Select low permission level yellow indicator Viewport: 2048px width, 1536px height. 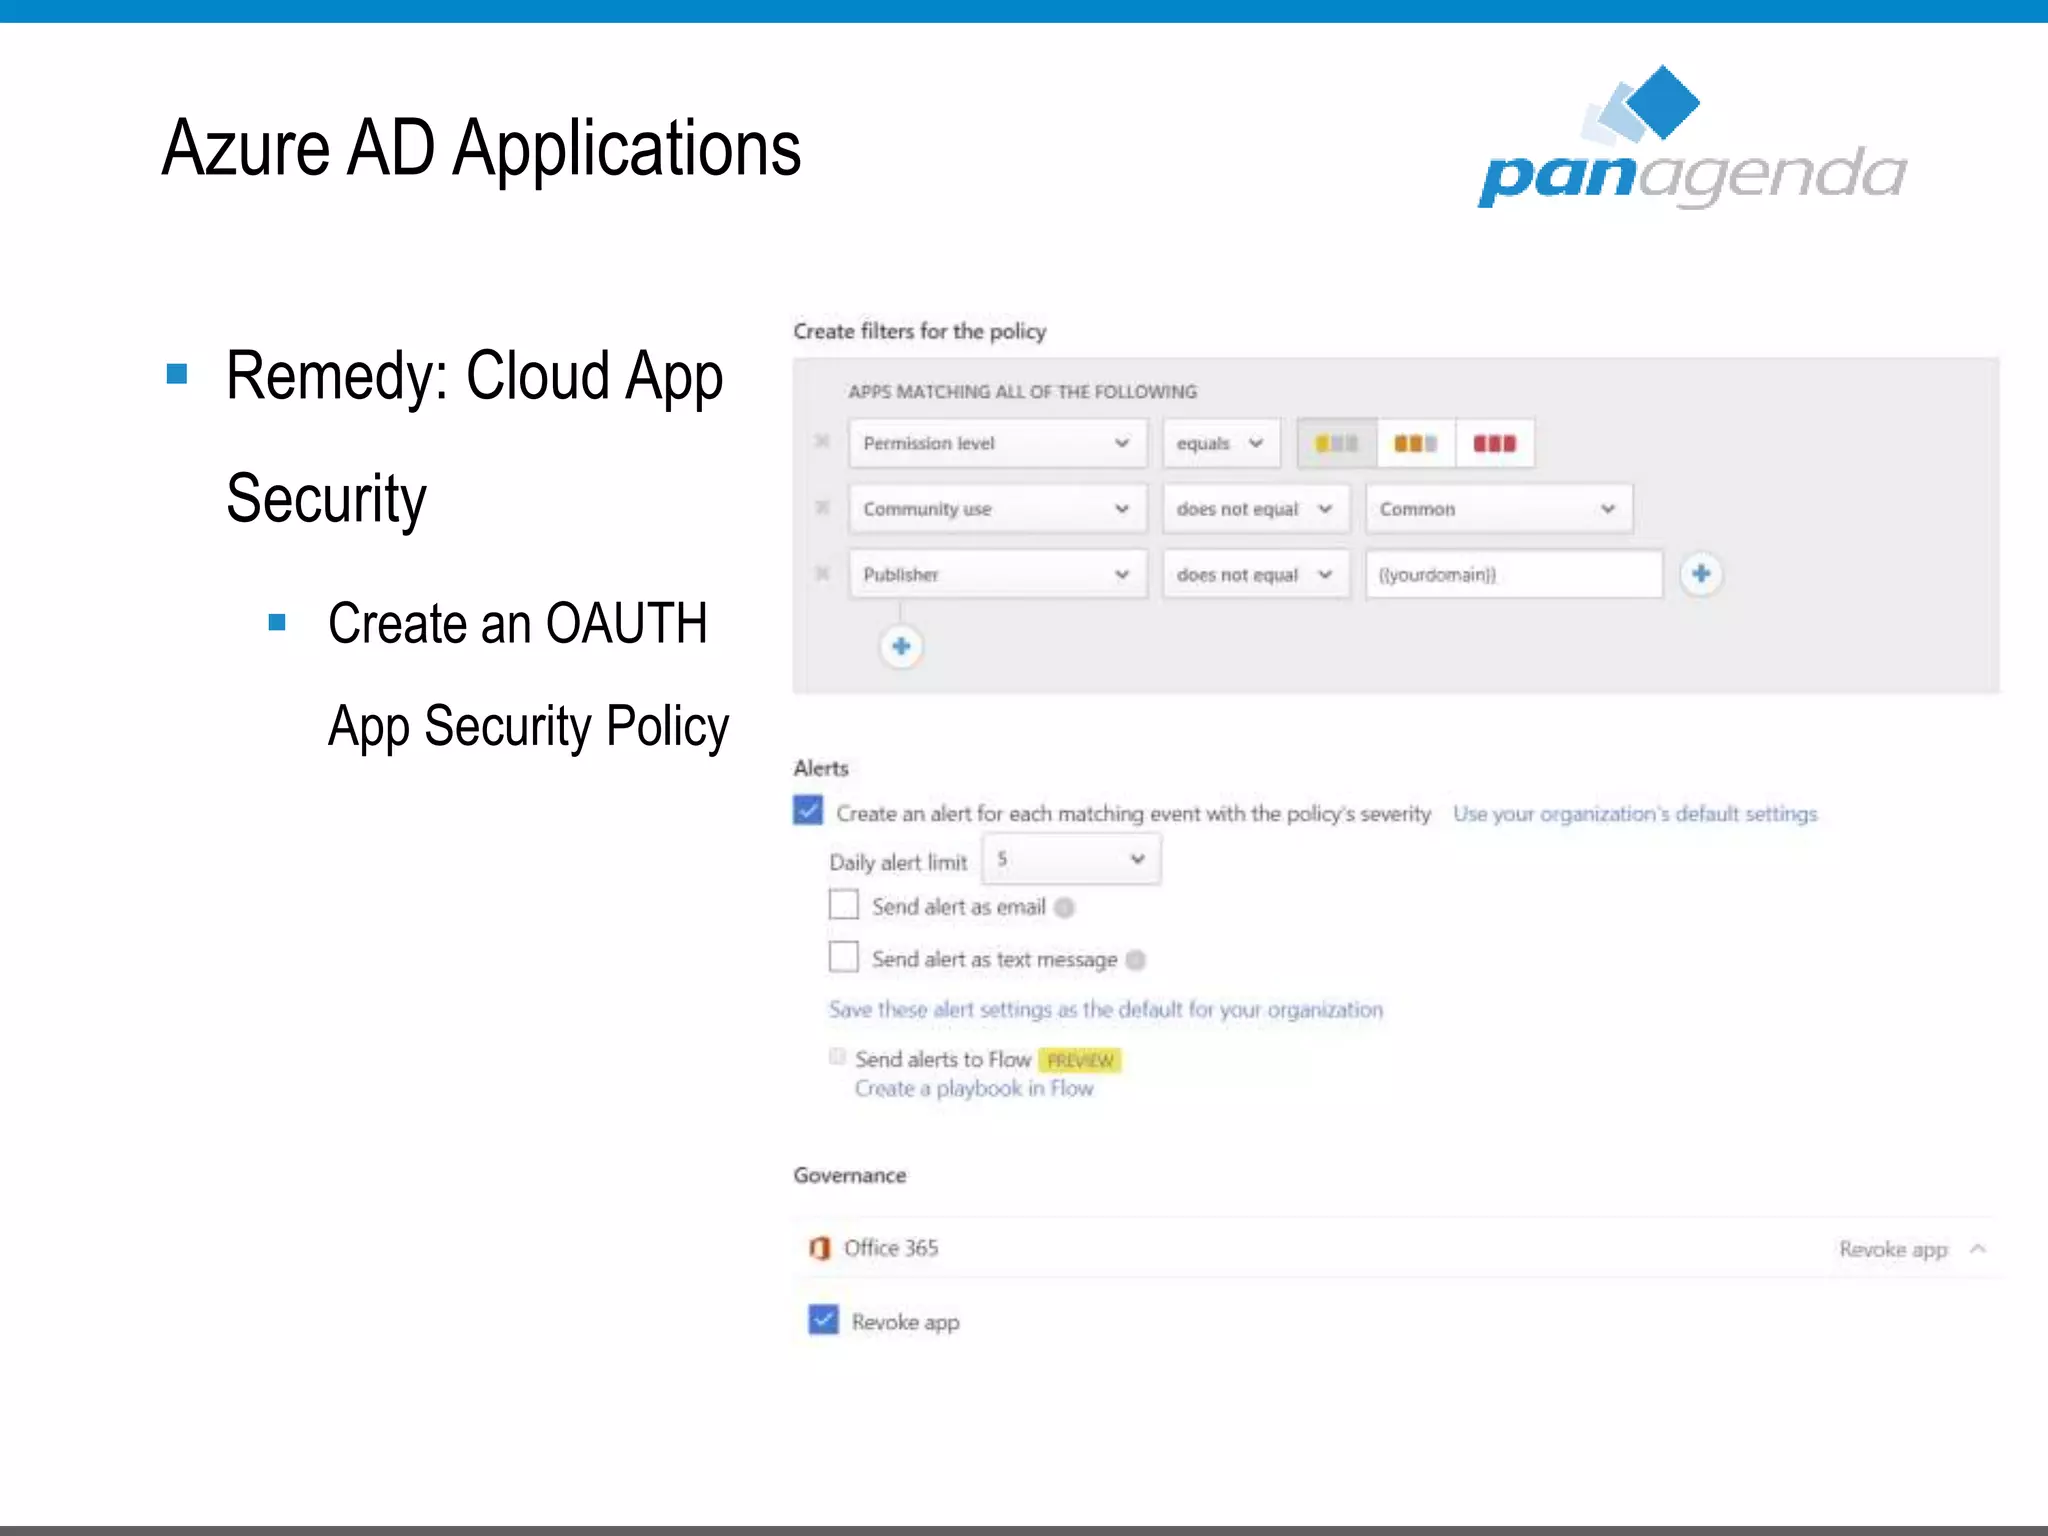click(1337, 443)
